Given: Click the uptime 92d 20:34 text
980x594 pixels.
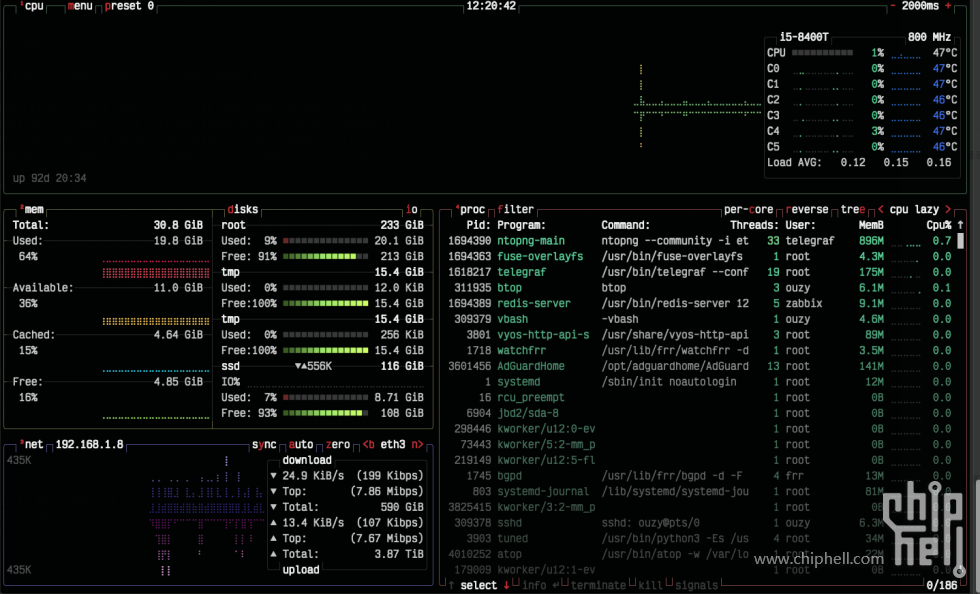Looking at the screenshot, I should pos(49,178).
